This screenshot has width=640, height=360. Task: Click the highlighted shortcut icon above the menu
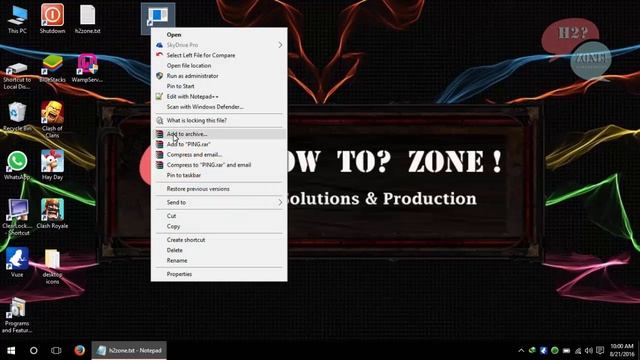click(158, 16)
